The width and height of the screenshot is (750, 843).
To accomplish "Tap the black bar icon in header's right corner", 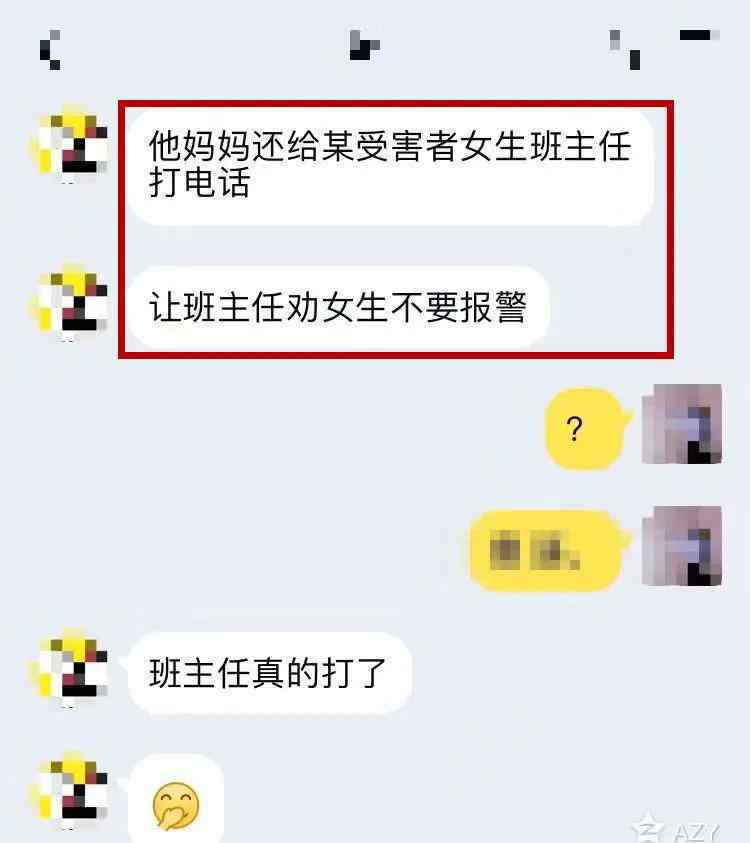I will tap(699, 35).
